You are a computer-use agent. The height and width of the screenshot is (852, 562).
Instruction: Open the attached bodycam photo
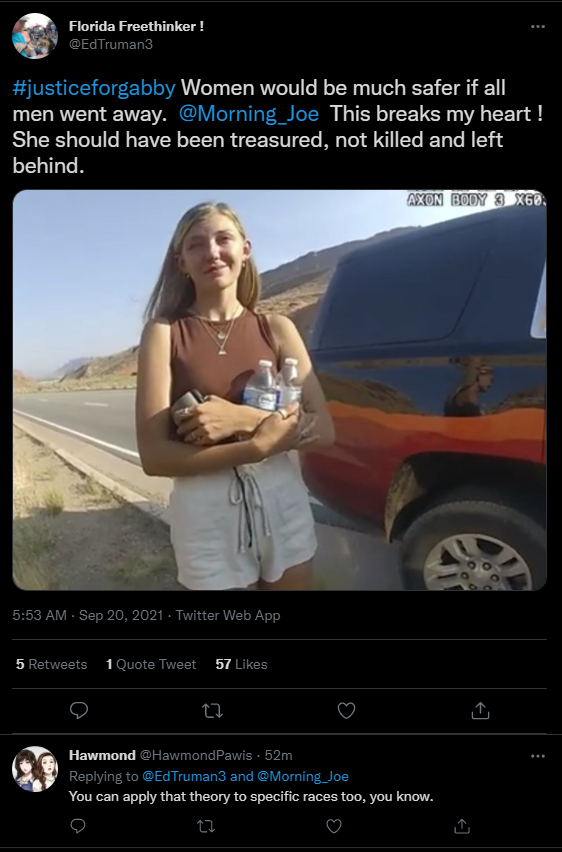pyautogui.click(x=279, y=390)
